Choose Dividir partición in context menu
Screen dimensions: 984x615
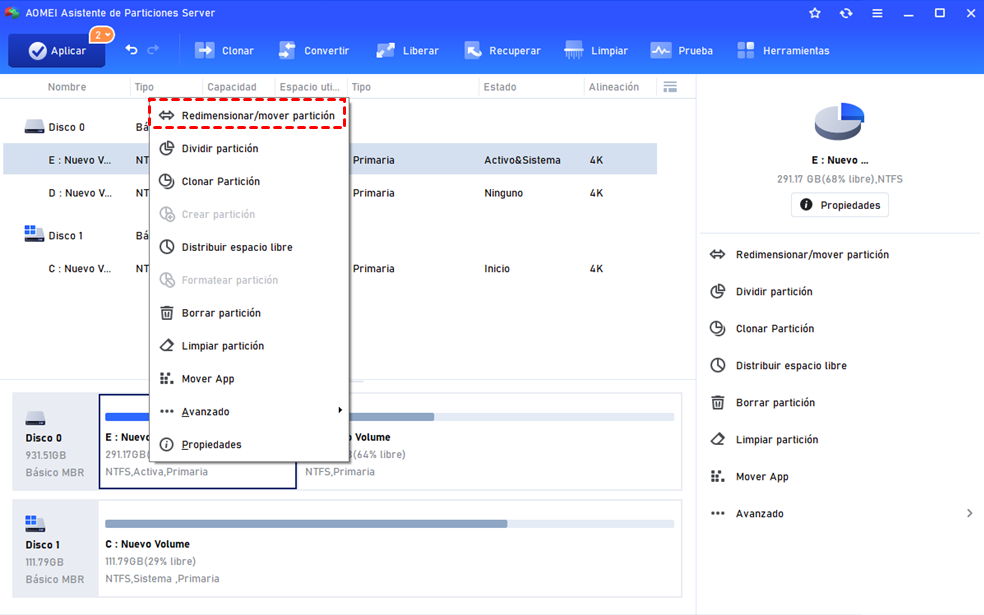pyautogui.click(x=249, y=149)
